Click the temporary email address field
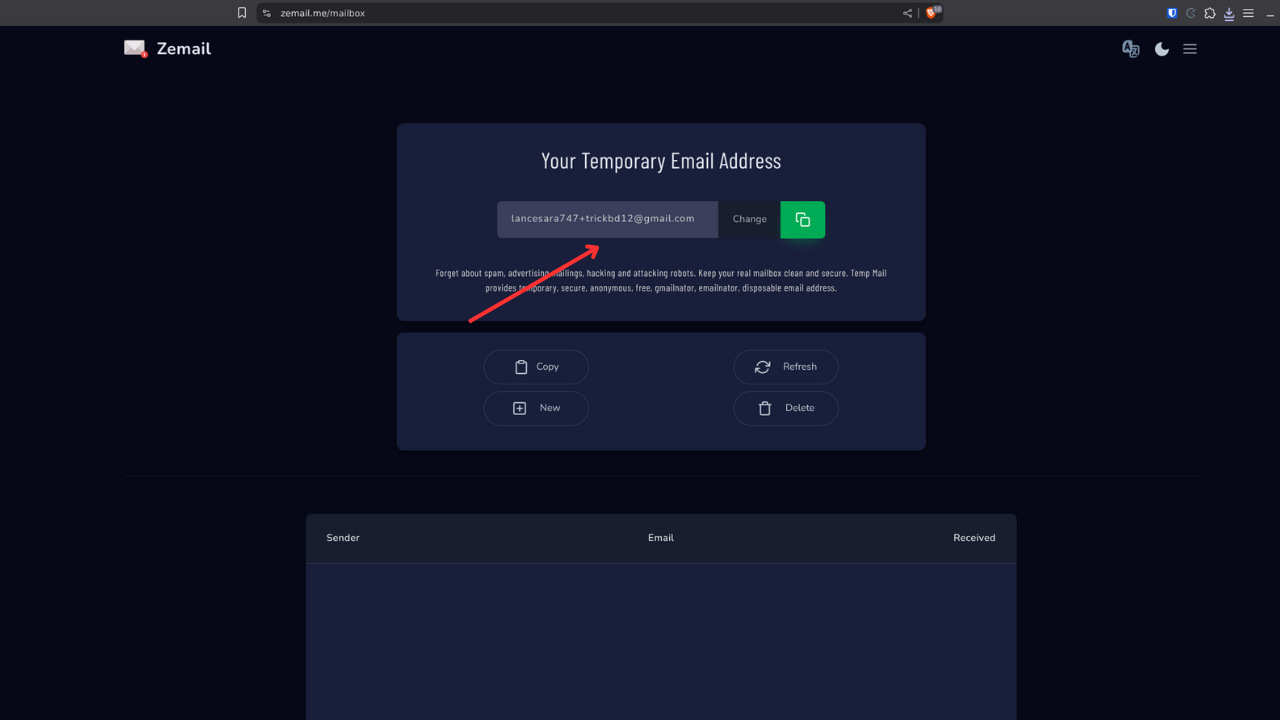This screenshot has height=720, width=1280. point(607,220)
